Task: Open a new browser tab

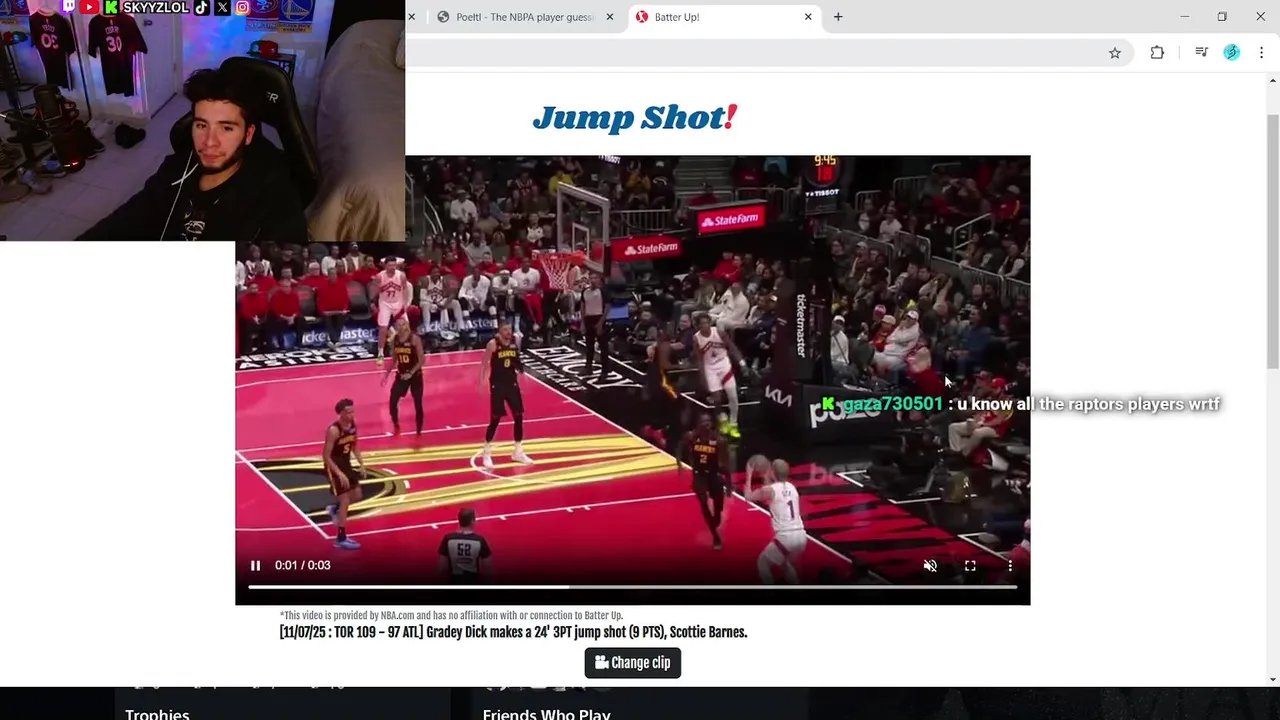Action: click(x=838, y=17)
